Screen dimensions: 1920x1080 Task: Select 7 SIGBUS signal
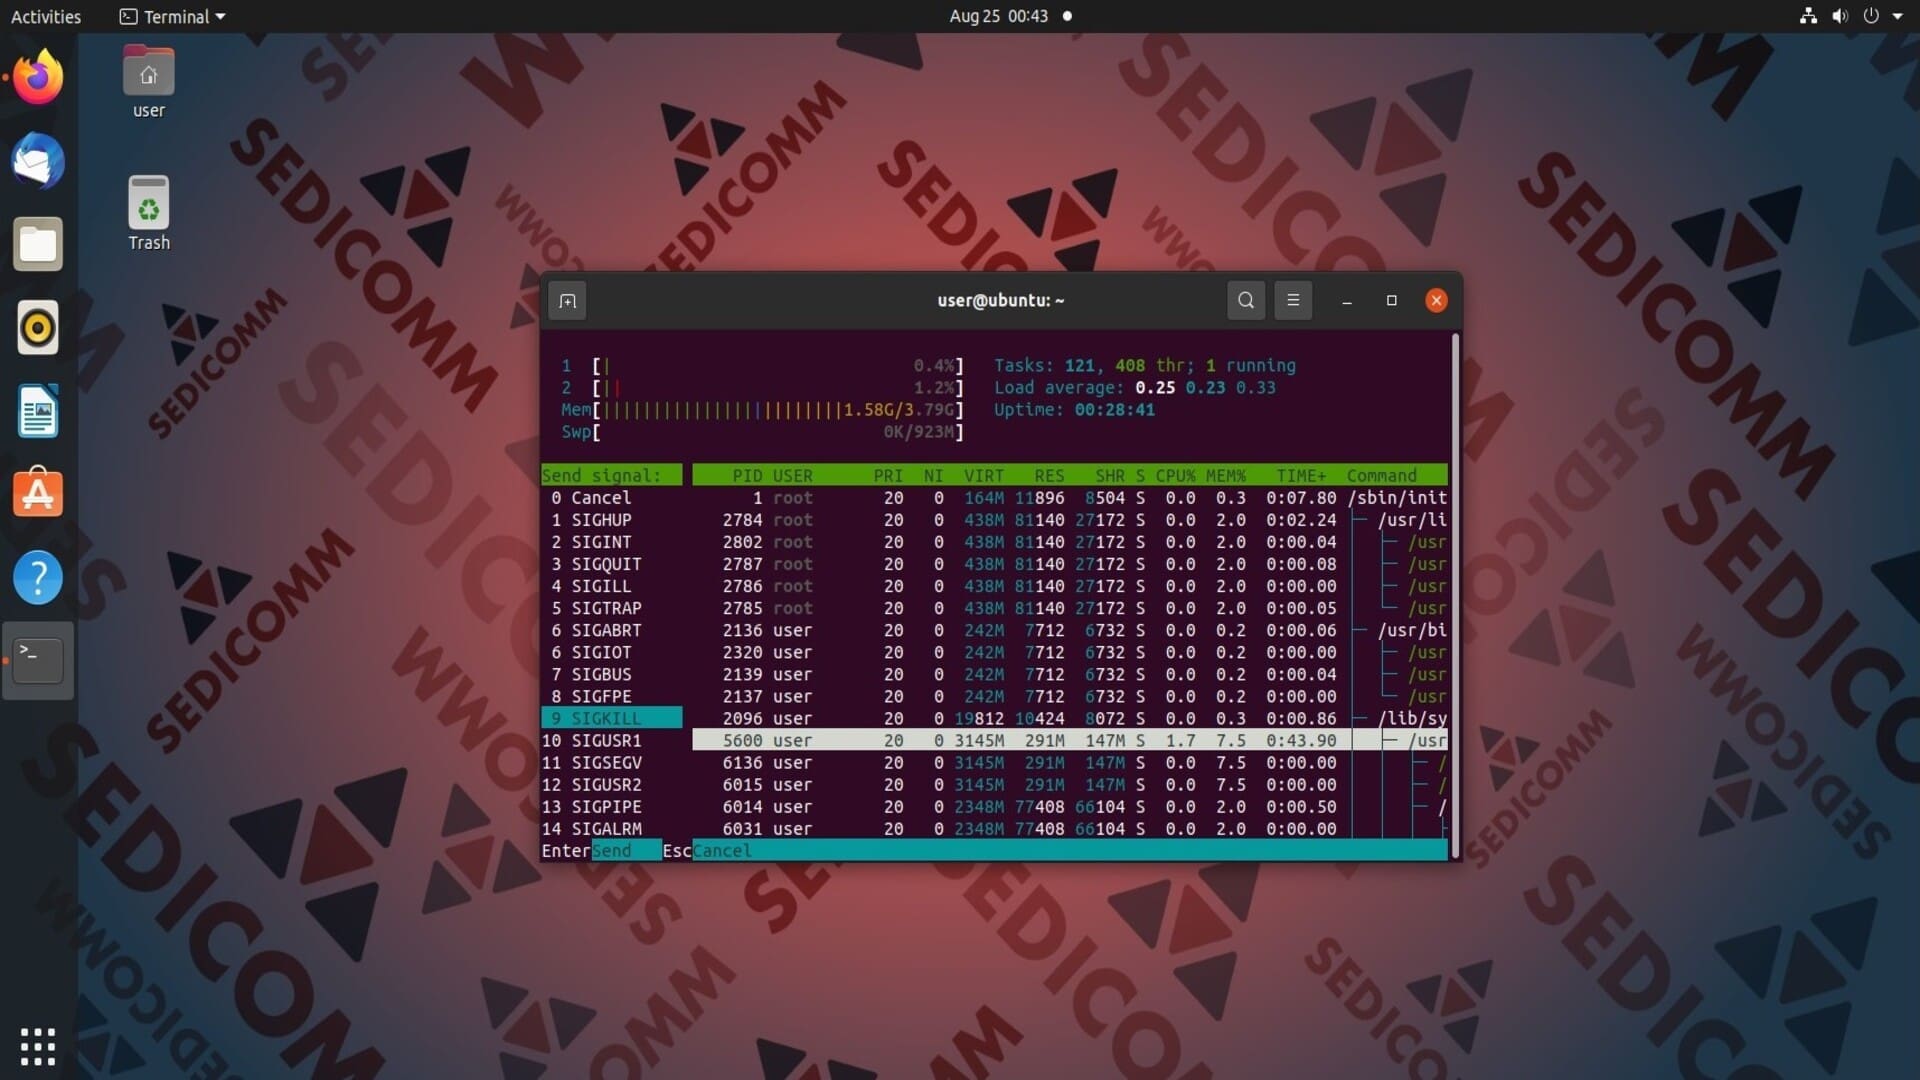[x=612, y=674]
